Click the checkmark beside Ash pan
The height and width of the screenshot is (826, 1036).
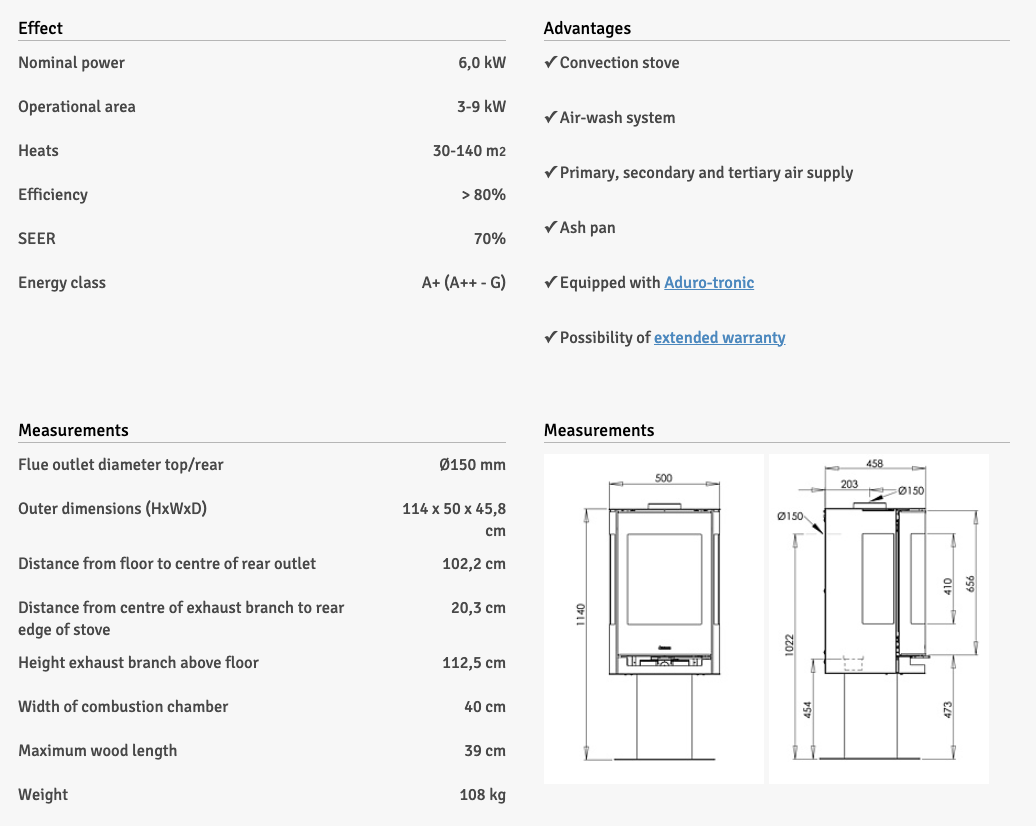[550, 228]
